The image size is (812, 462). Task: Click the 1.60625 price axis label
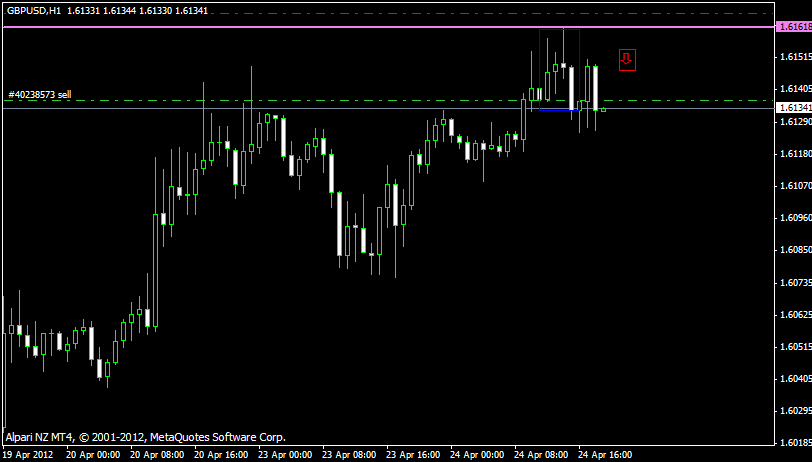(x=795, y=315)
